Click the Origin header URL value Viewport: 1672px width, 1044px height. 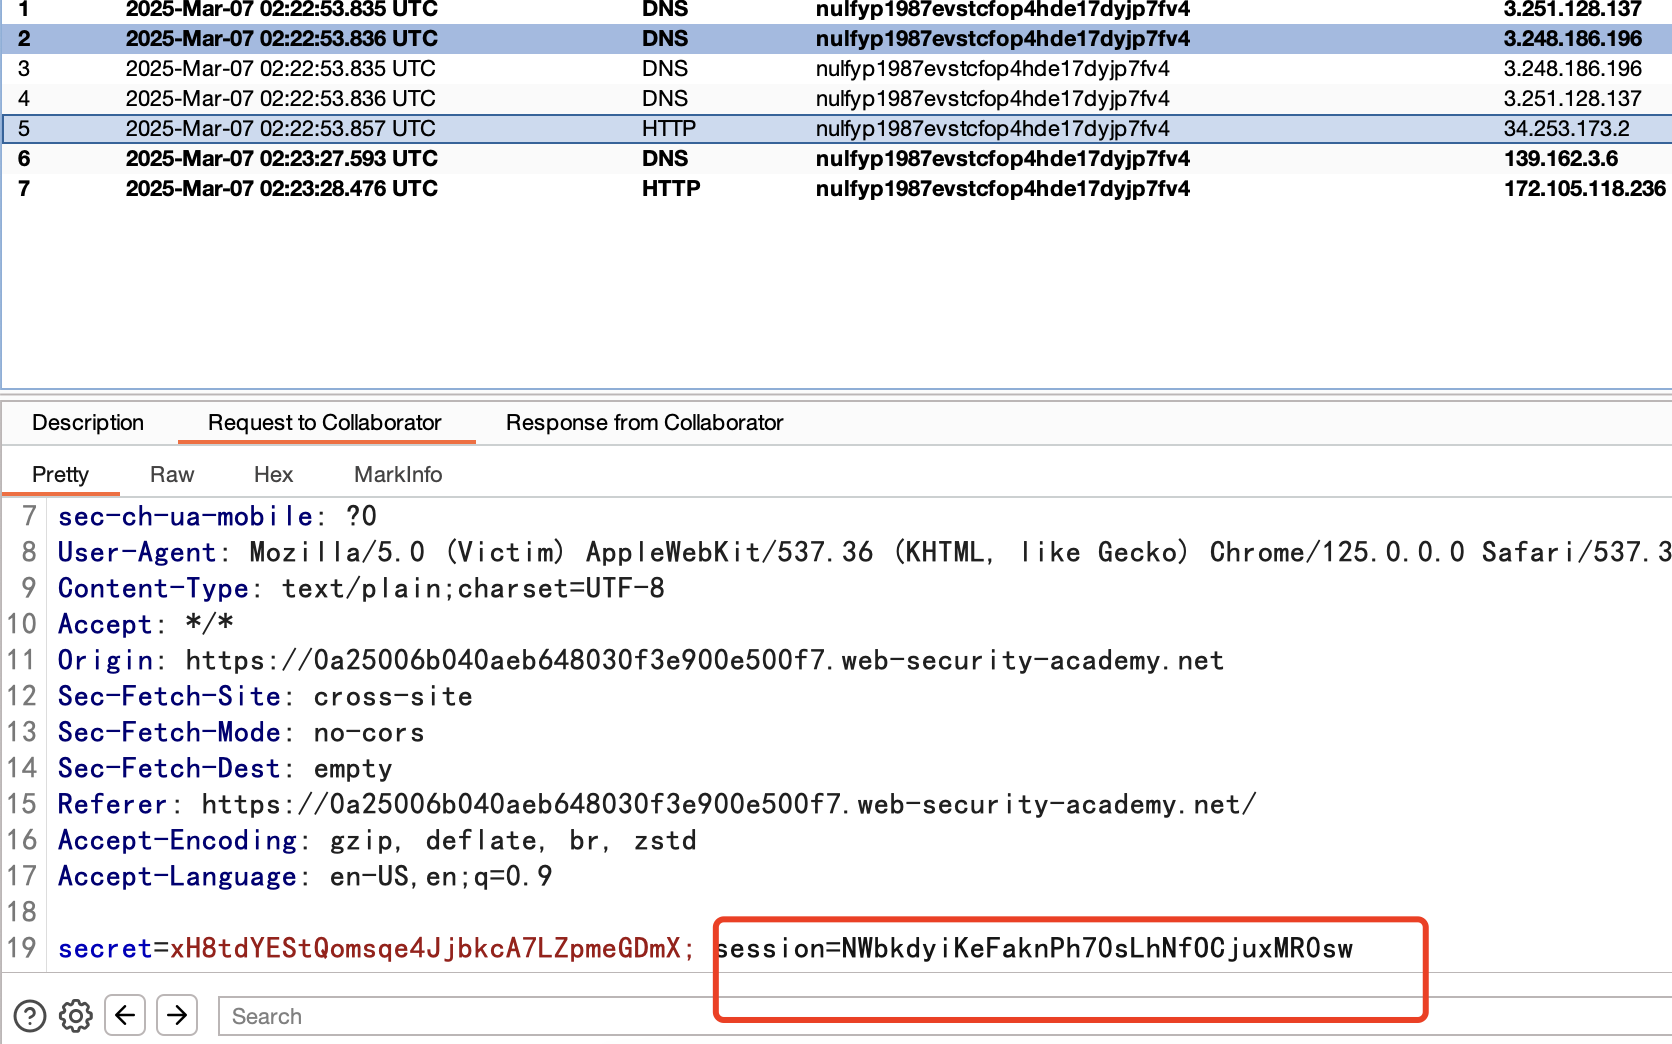[704, 660]
